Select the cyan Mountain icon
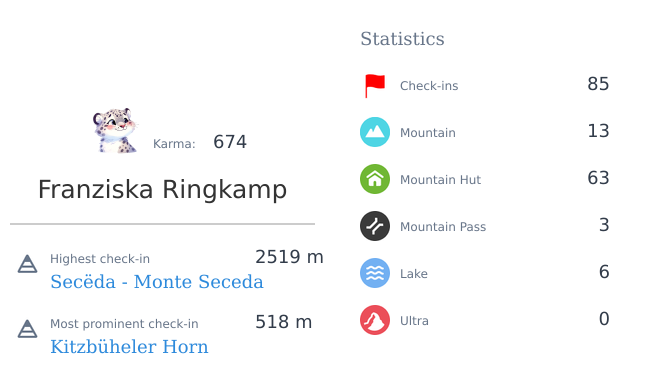The width and height of the screenshot is (650, 385). click(375, 132)
